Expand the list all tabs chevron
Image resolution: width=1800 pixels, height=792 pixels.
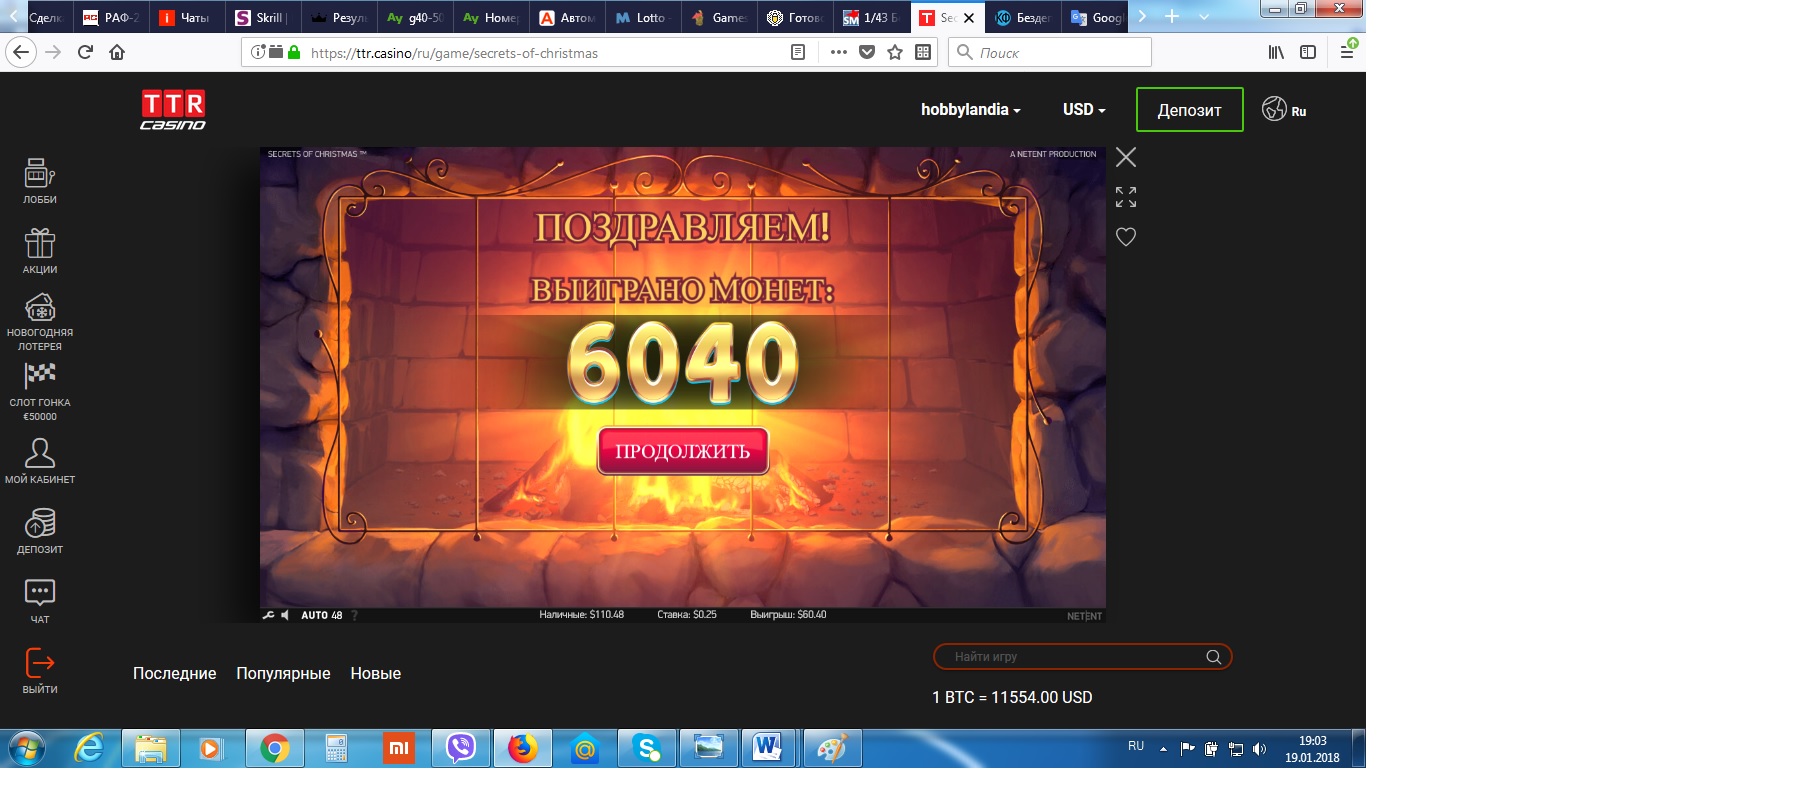[1204, 17]
